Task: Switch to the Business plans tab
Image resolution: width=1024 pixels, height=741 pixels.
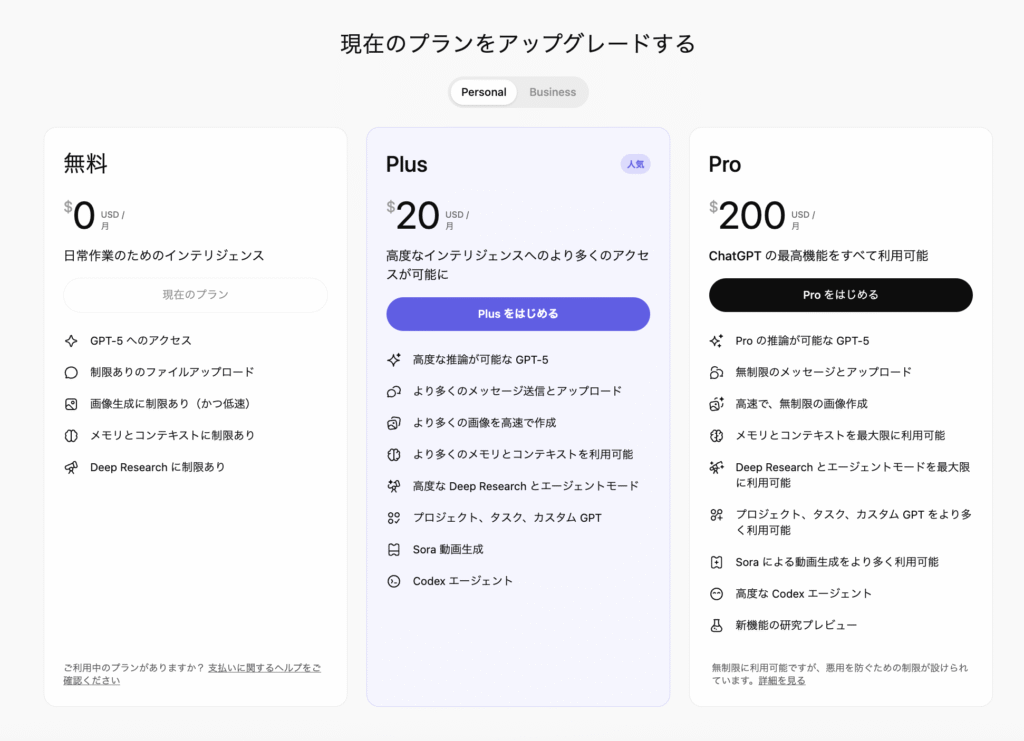Action: [553, 92]
